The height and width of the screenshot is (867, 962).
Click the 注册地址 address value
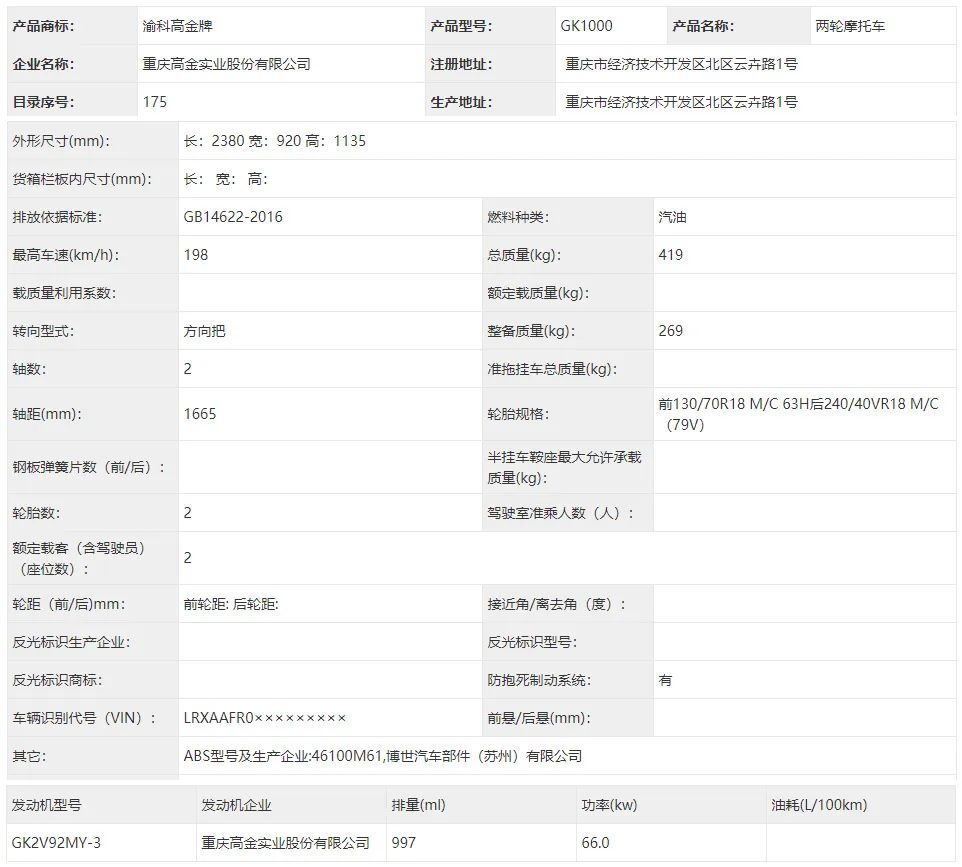coord(681,64)
